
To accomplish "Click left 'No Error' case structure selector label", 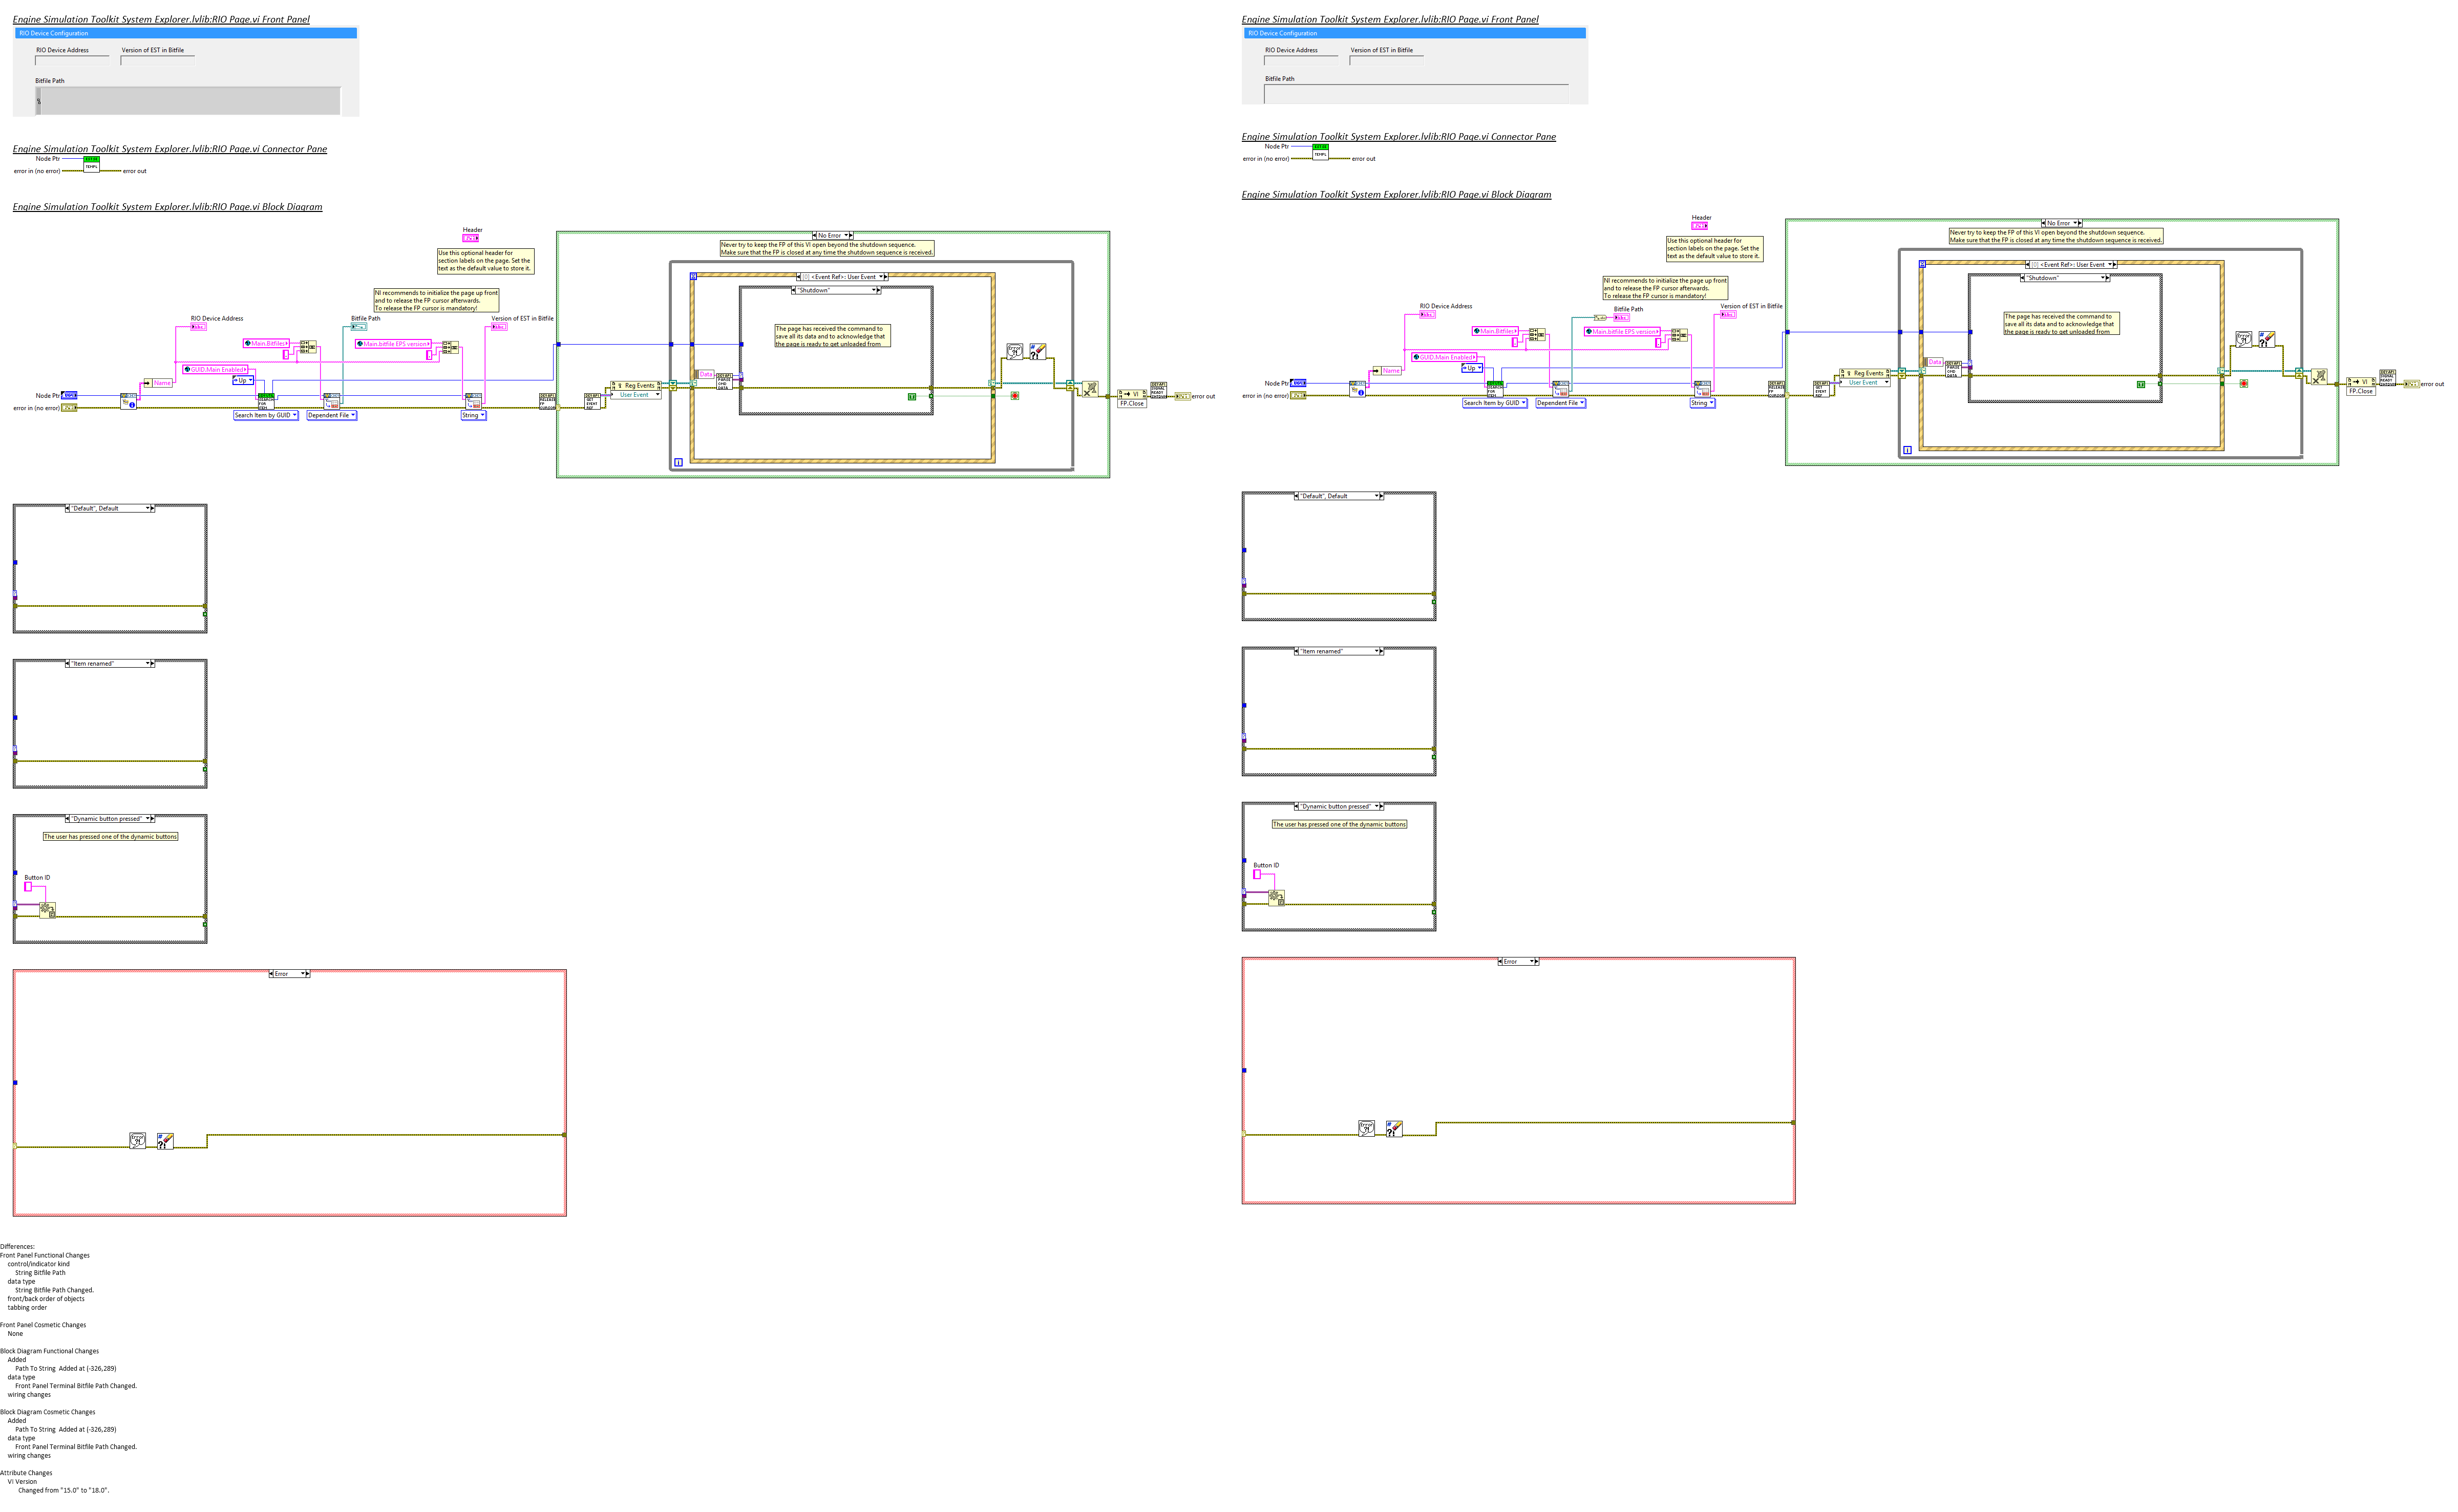I will point(832,235).
